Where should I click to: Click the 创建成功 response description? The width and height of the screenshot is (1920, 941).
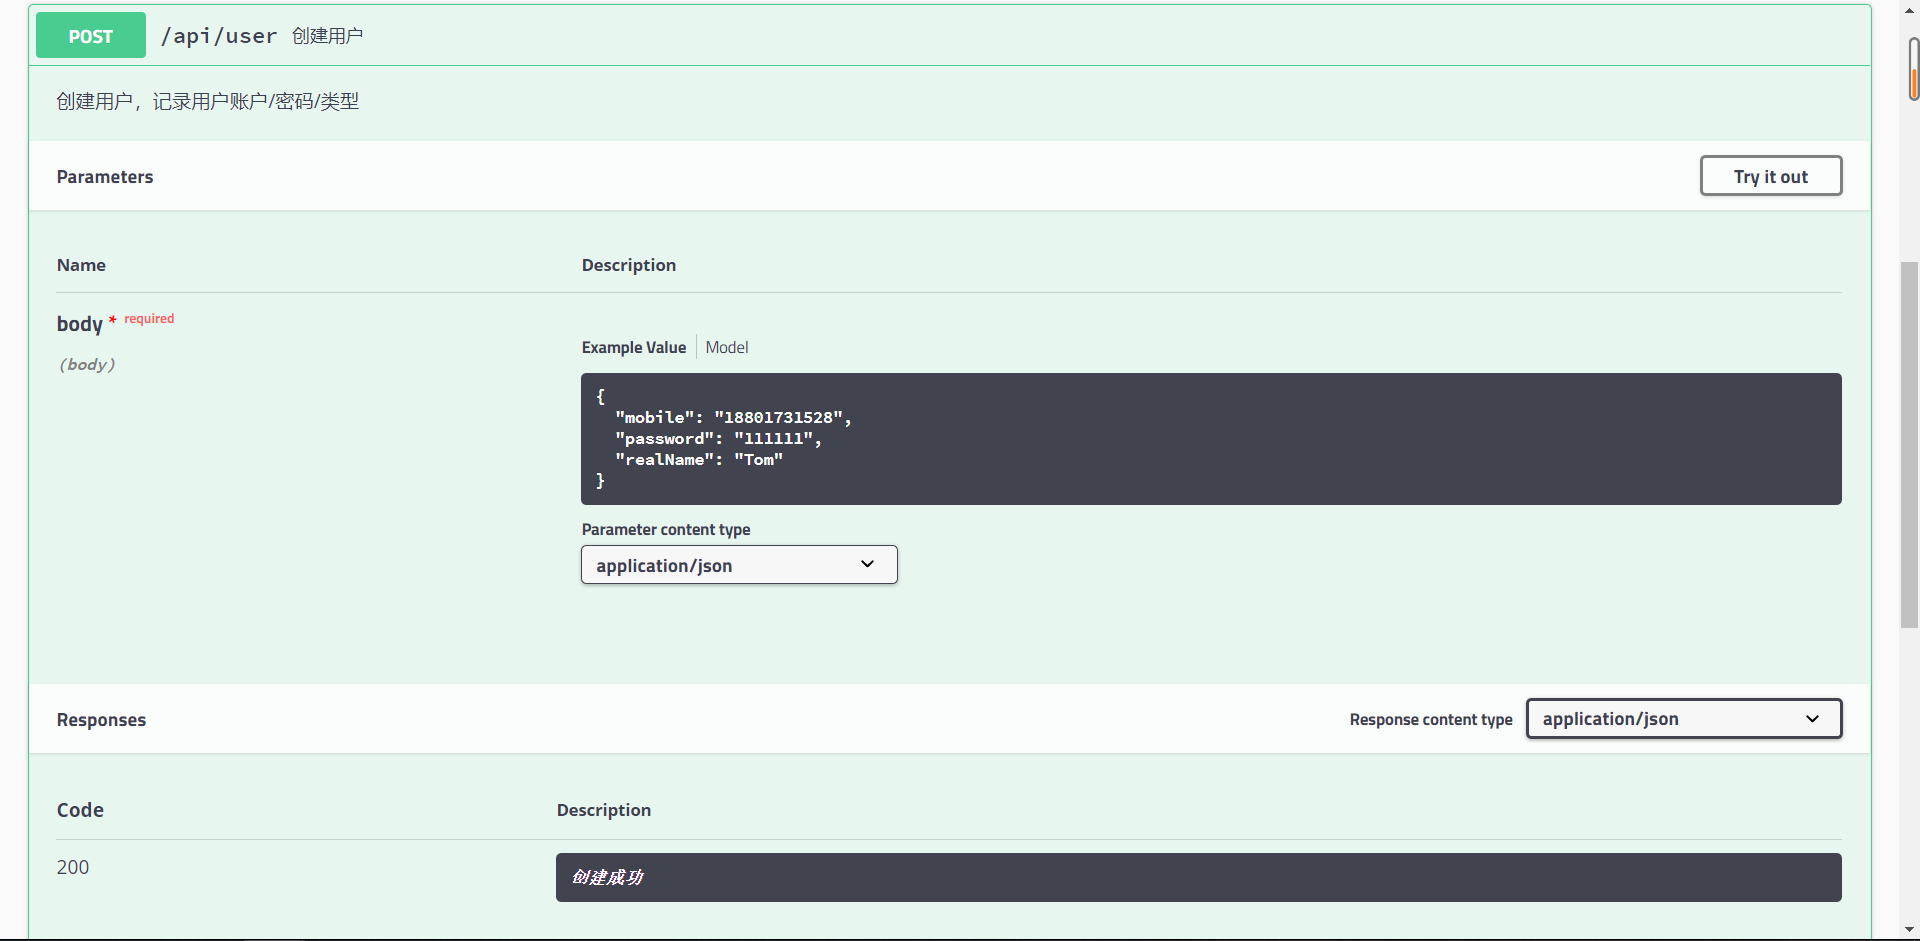pyautogui.click(x=607, y=877)
